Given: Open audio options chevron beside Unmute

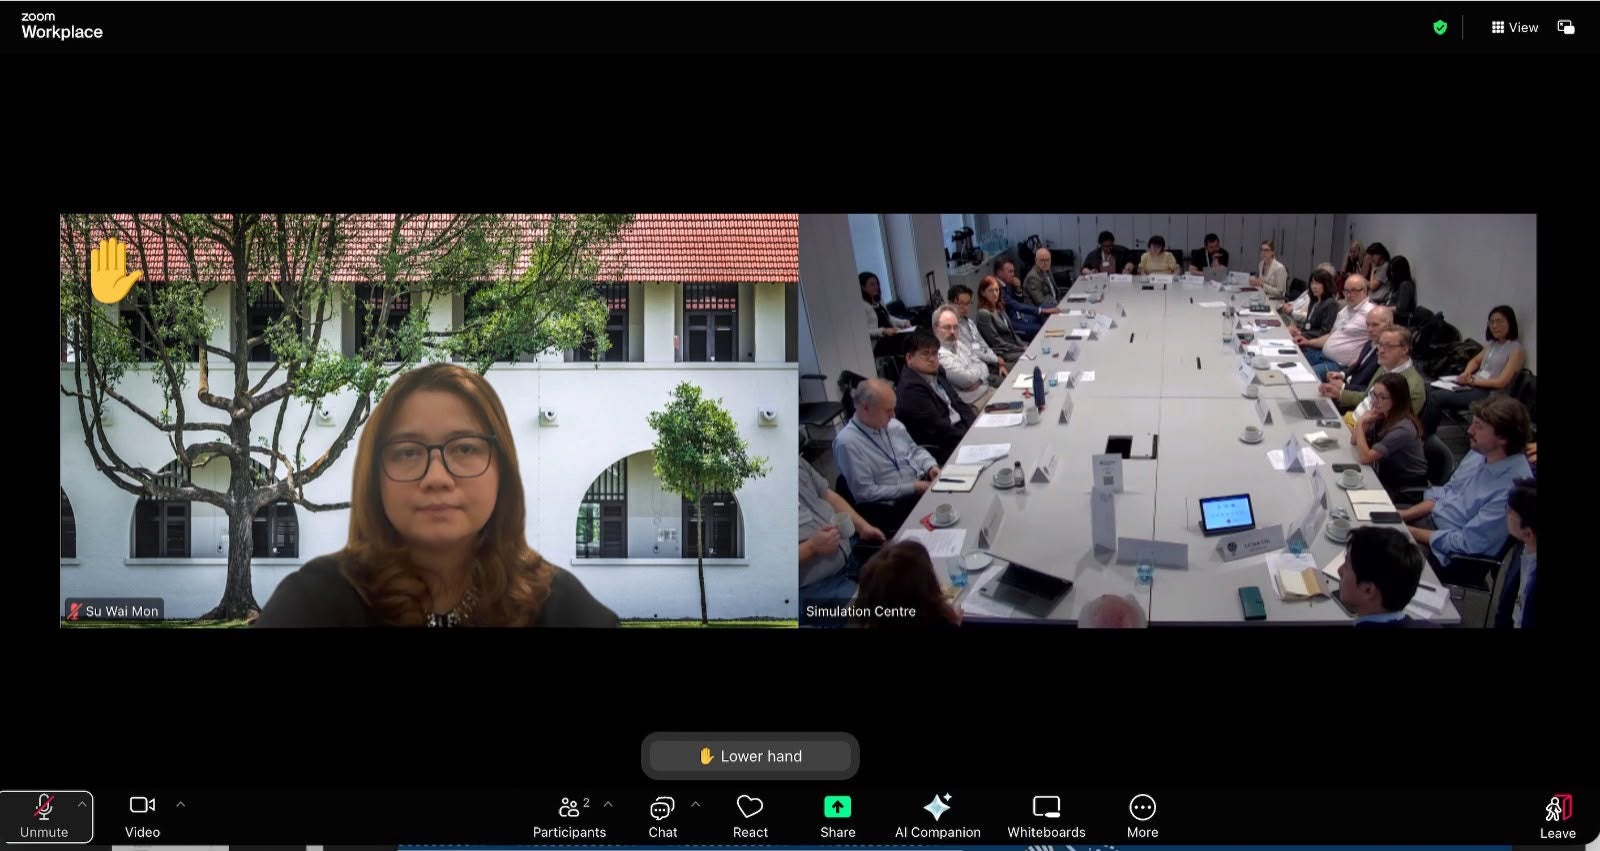Looking at the screenshot, I should click(x=82, y=803).
